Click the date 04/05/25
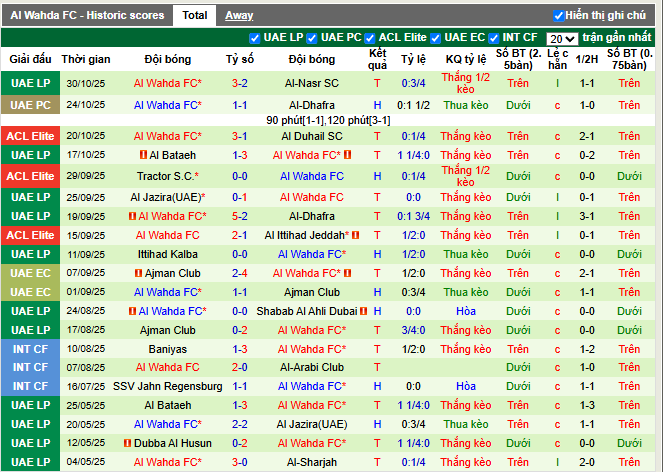 86,462
